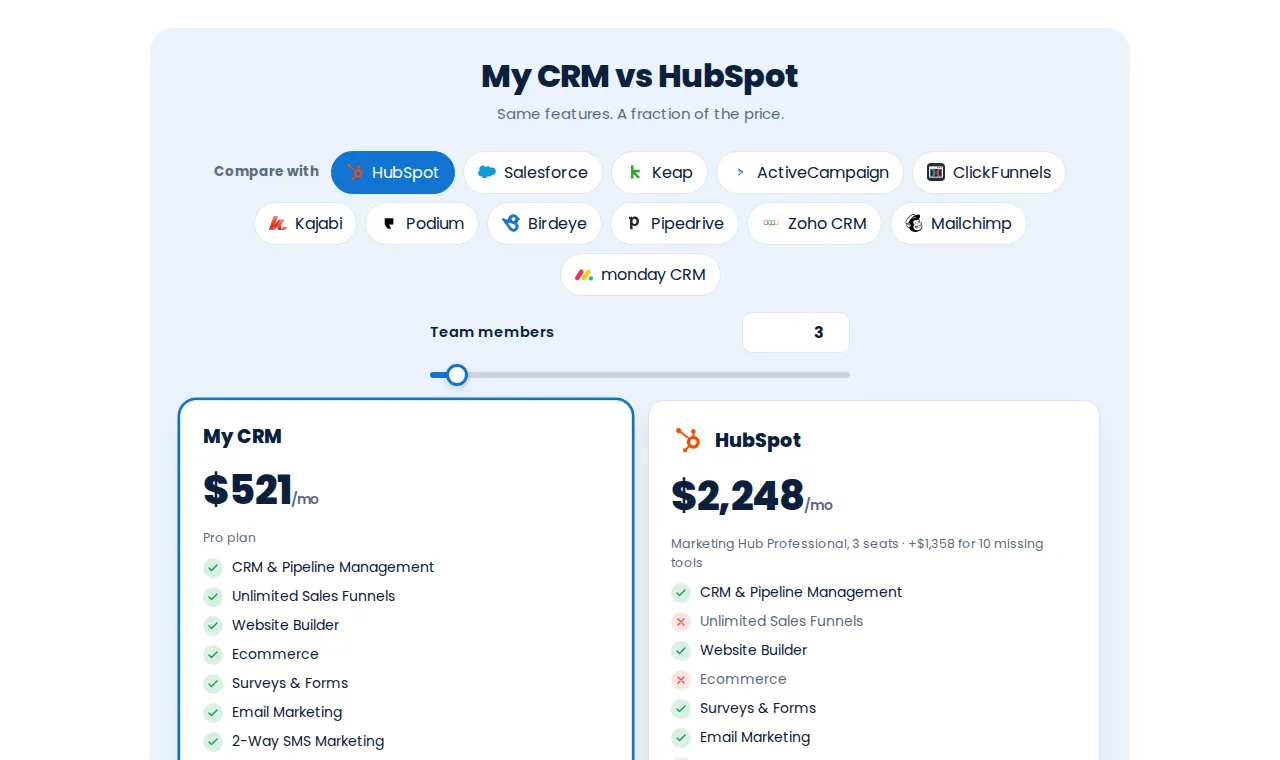Click red X beside HubSpot Unlimited Sales Funnels
The image size is (1280, 760).
click(681, 621)
